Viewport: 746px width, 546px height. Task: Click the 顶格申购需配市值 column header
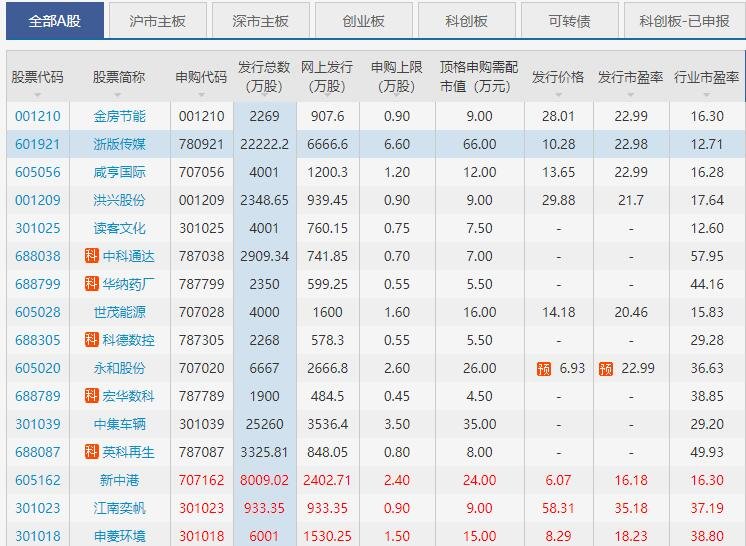click(479, 77)
